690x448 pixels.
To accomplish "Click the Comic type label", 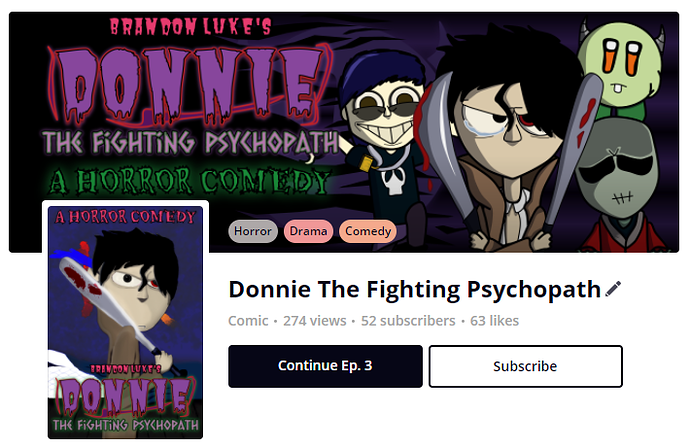I will click(248, 321).
